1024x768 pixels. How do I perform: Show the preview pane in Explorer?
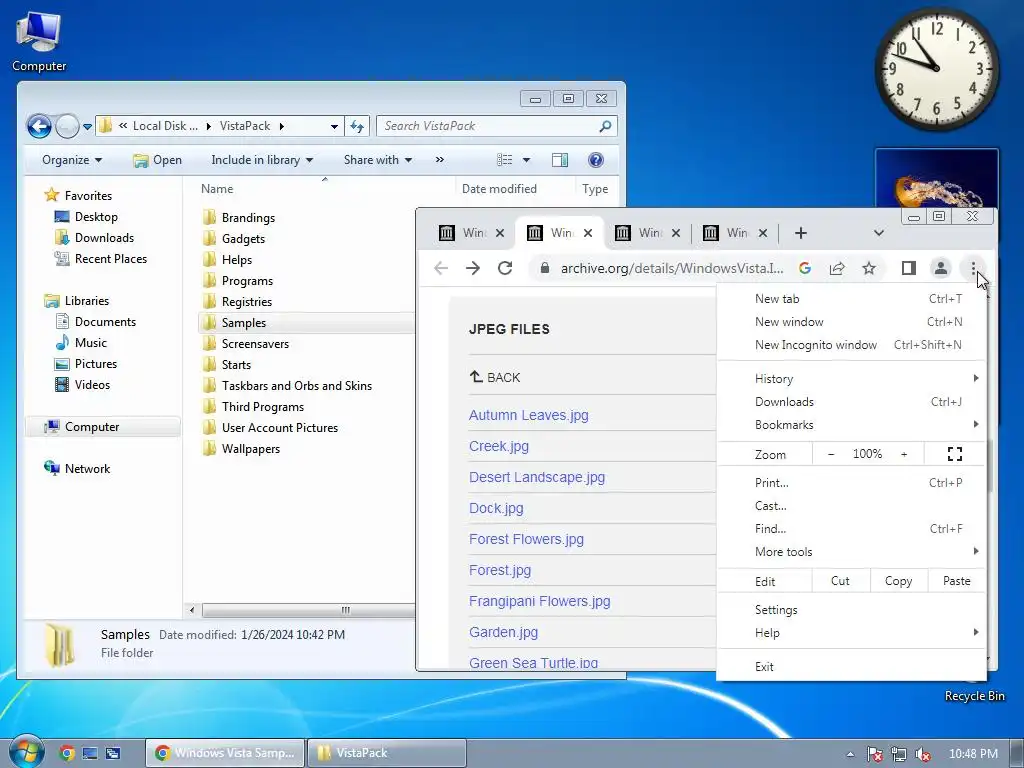[x=560, y=160]
